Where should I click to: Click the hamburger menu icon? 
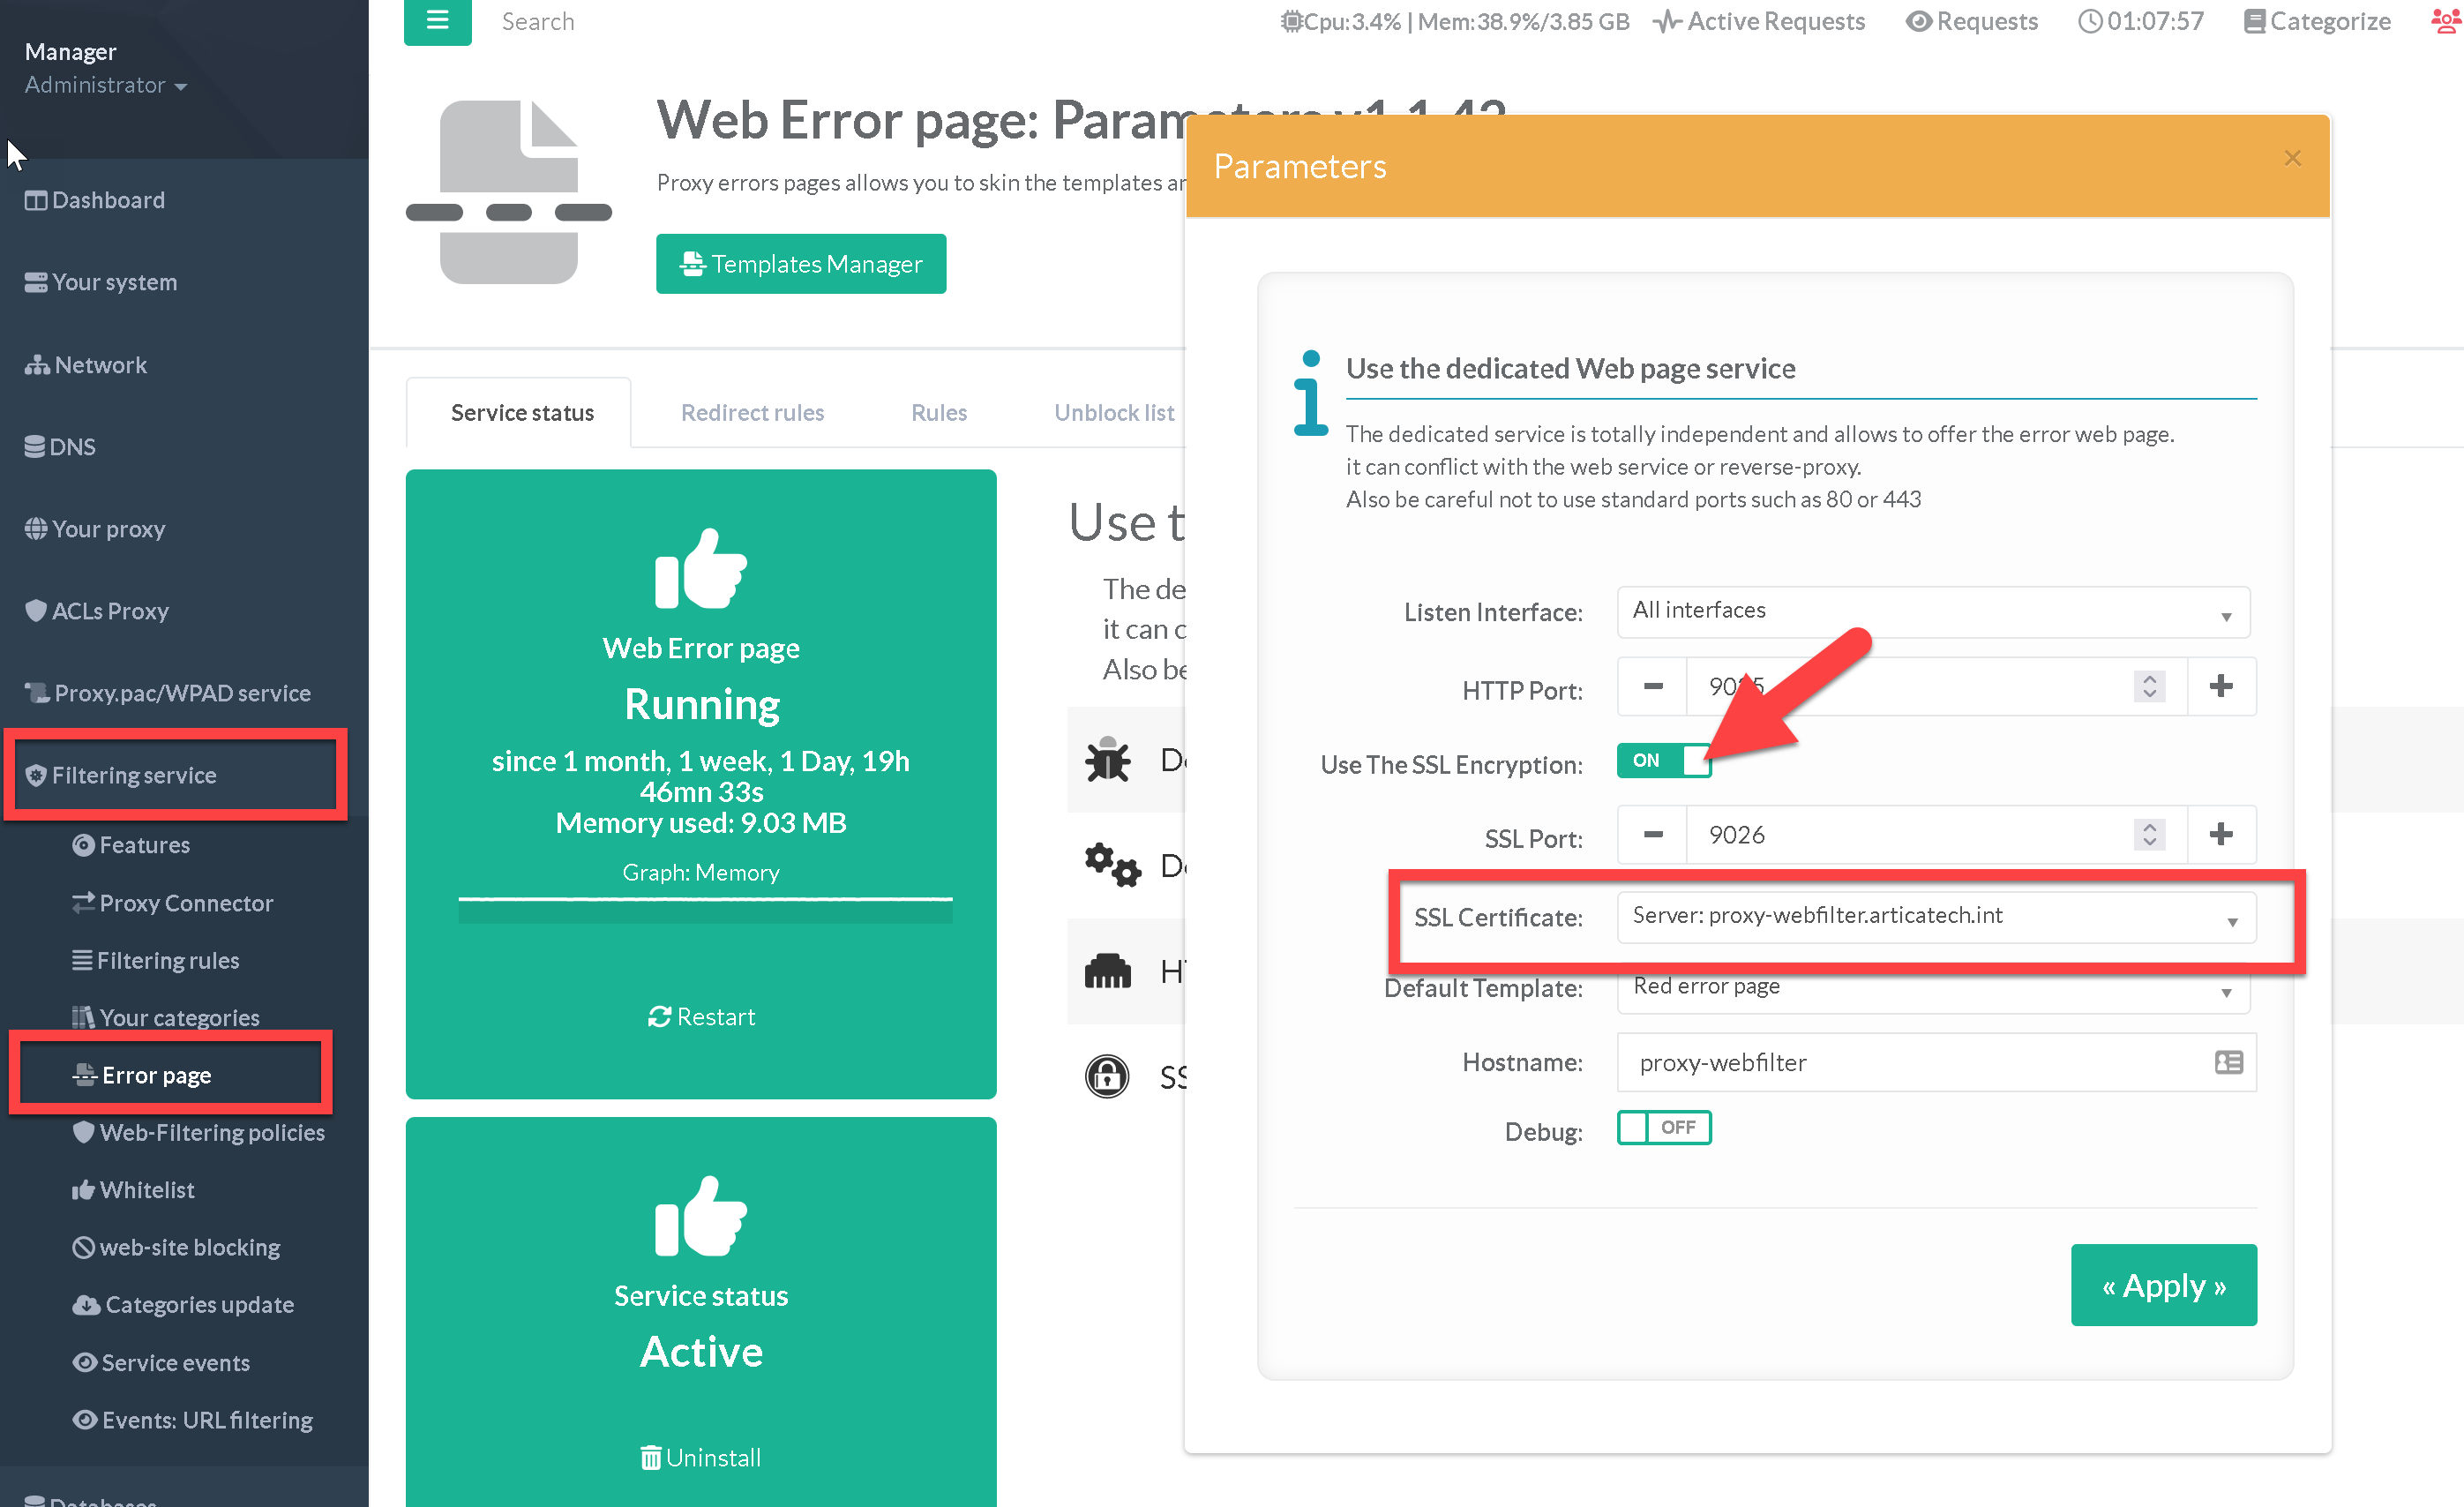437,20
